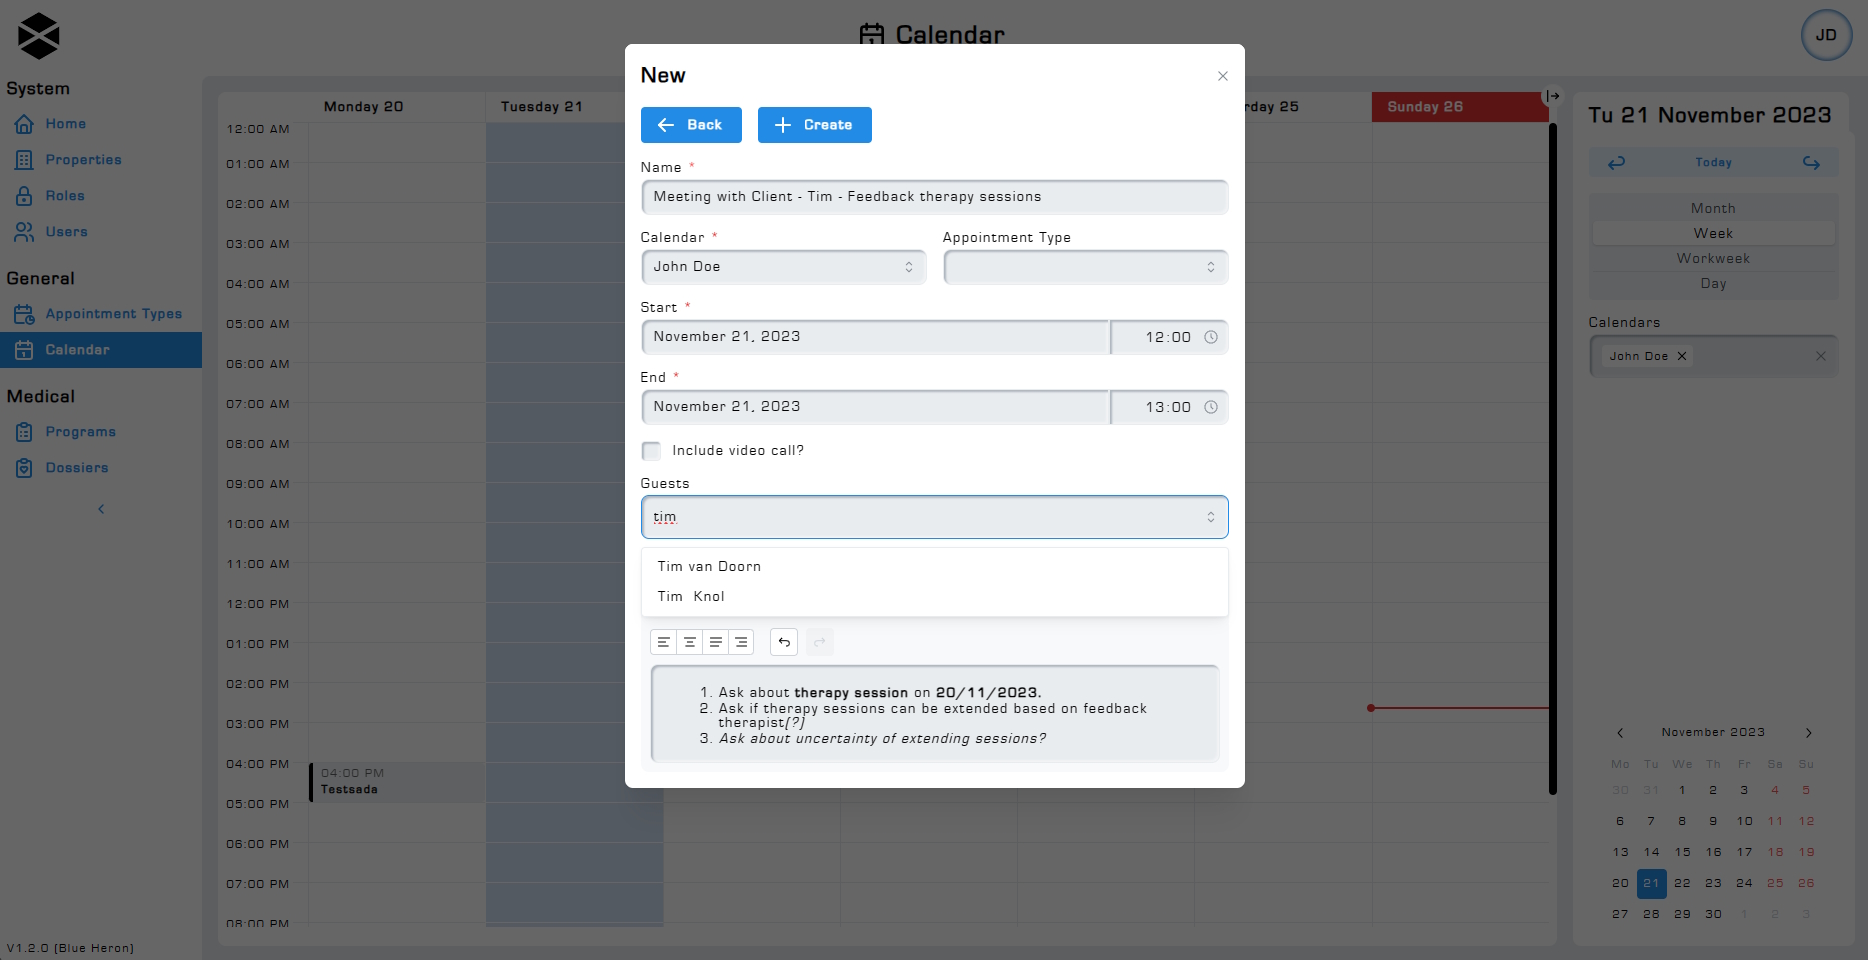Image resolution: width=1868 pixels, height=960 pixels.
Task: Click the Home house icon
Action: (x=24, y=124)
